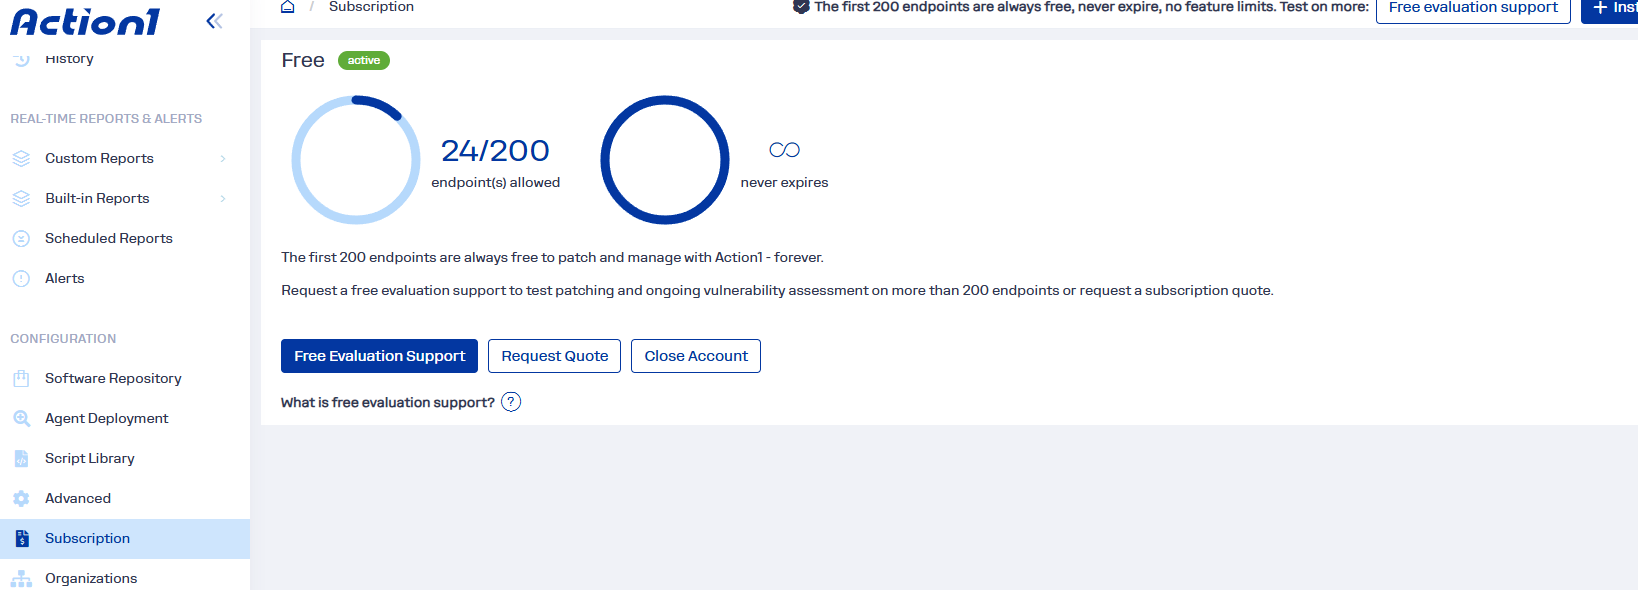Select Subscription in the sidebar
Image resolution: width=1638 pixels, height=590 pixels.
point(125,538)
